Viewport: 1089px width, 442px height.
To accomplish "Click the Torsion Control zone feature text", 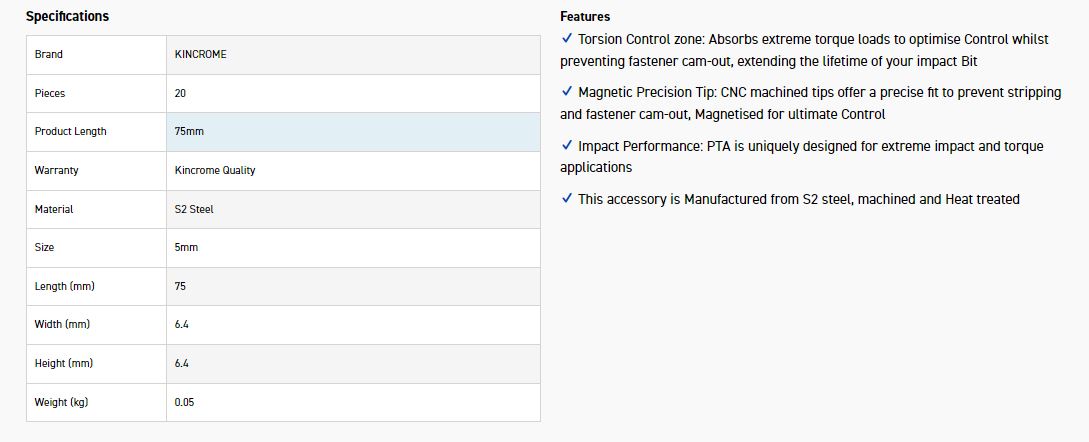I will coord(813,39).
